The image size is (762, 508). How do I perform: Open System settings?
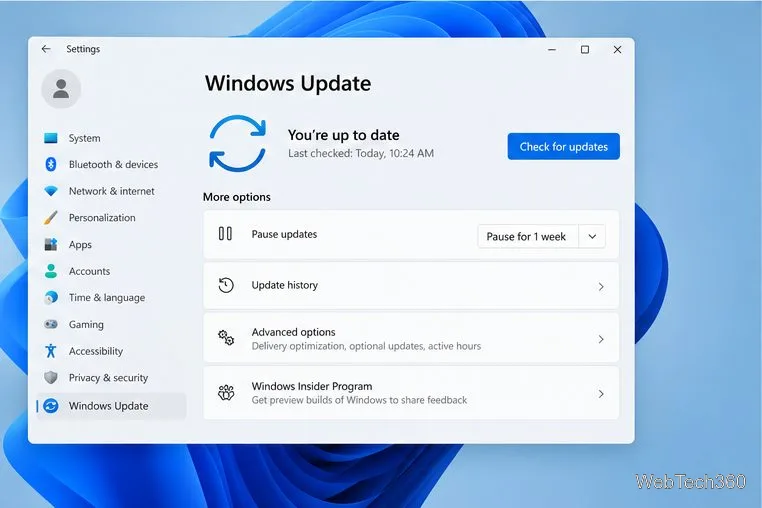tap(85, 138)
